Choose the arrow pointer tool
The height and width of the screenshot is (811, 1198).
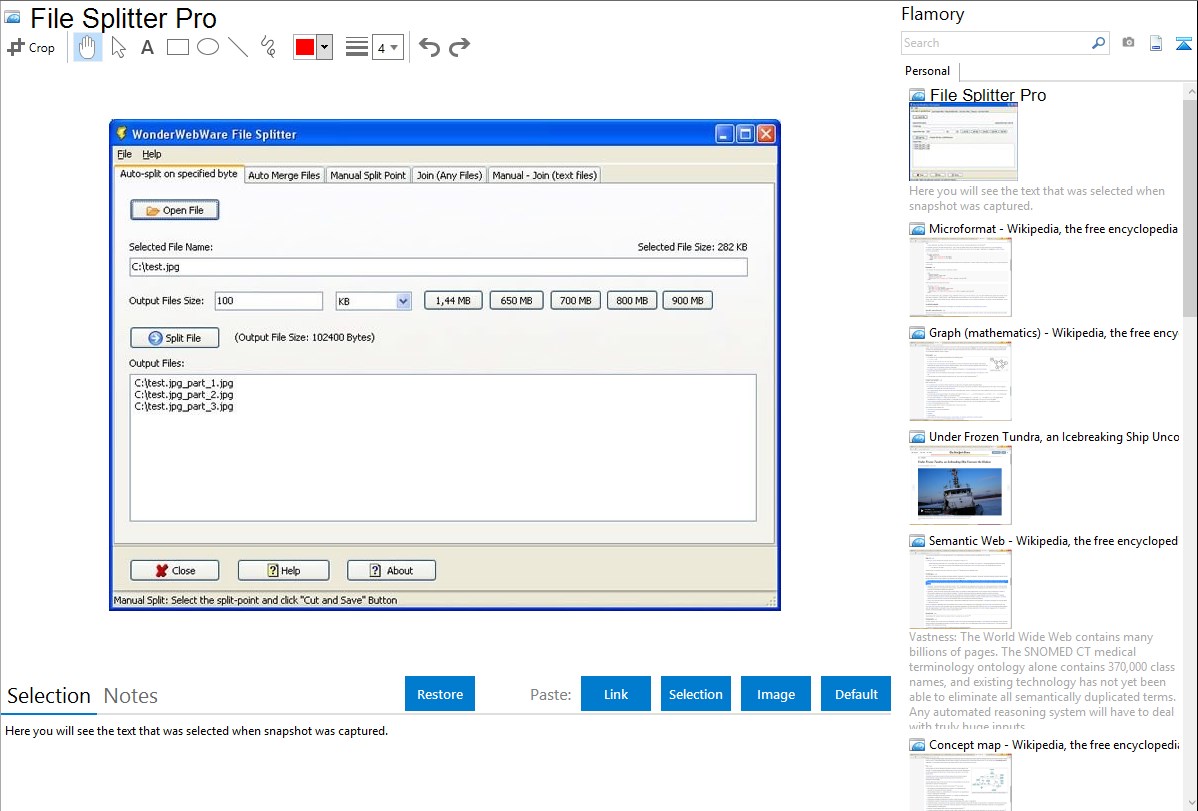pyautogui.click(x=118, y=47)
